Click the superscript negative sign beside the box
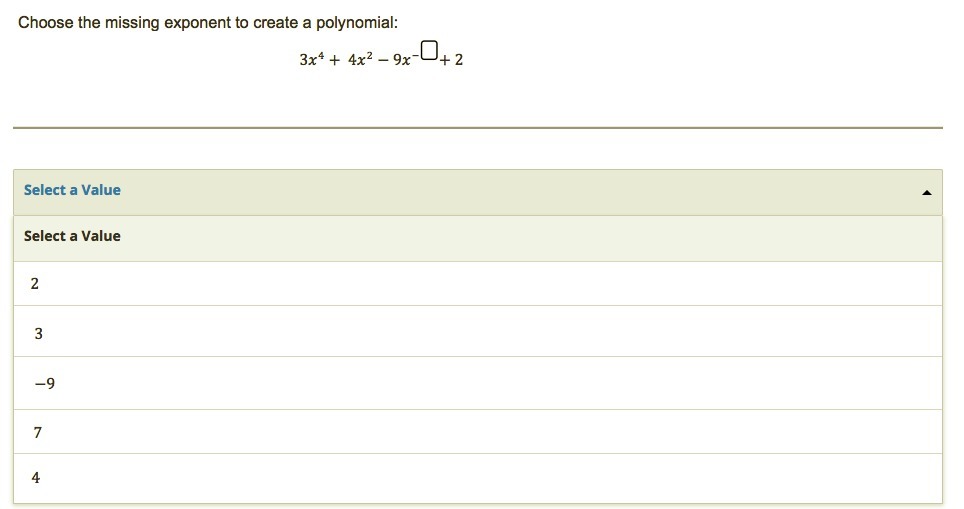Screen dimensions: 964x509 point(416,55)
